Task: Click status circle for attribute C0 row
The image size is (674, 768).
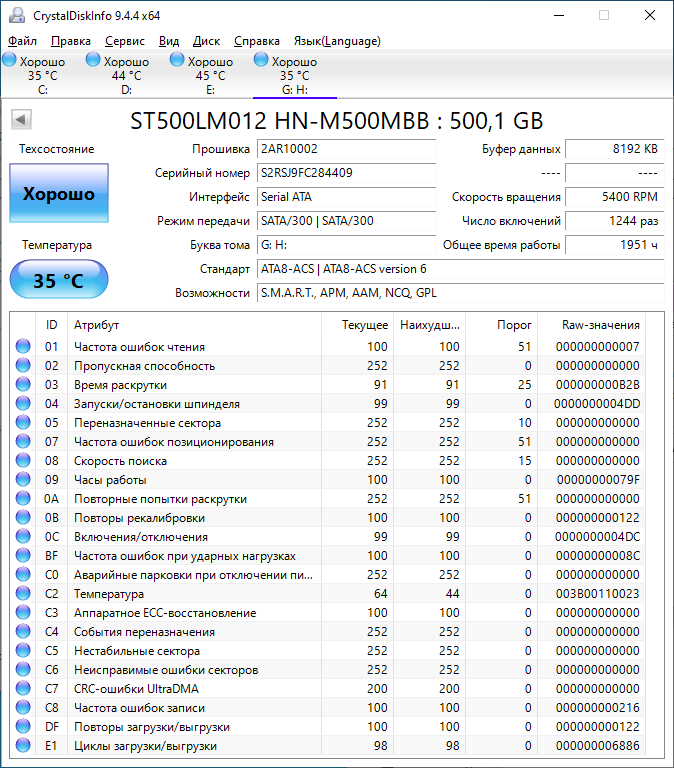Action: pos(23,575)
